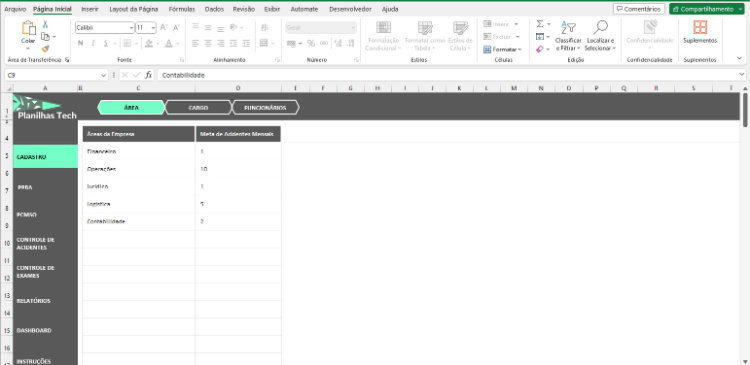Open the borders icon in Fonte group
This screenshot has width=750, height=365.
tap(127, 44)
